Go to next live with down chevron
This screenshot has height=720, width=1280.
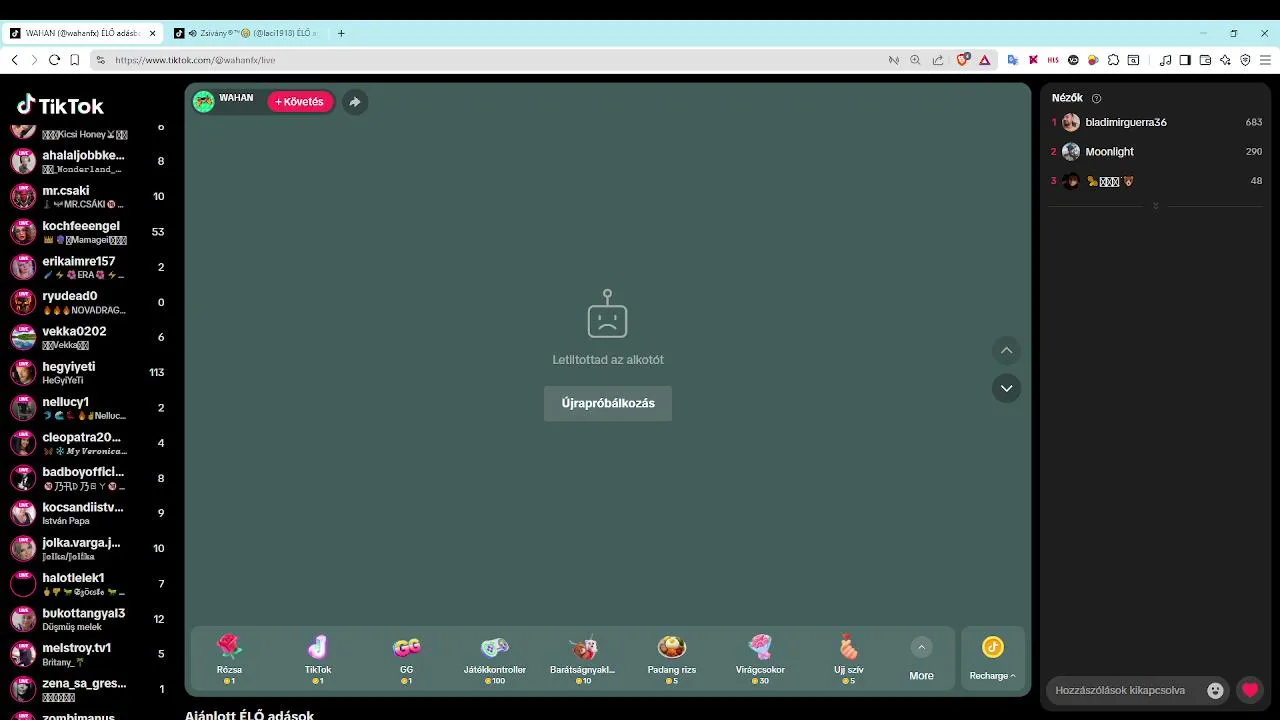[1006, 388]
